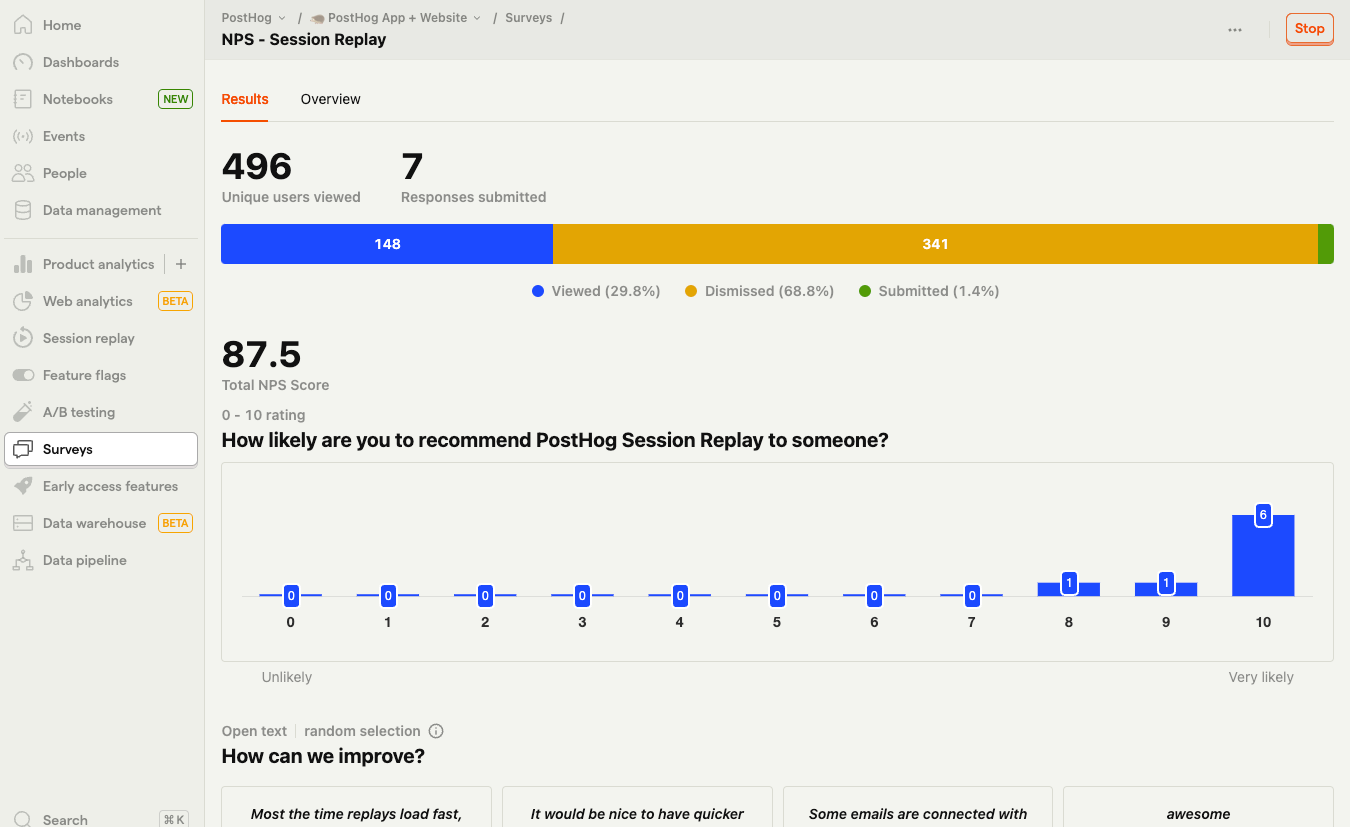
Task: Select the A/B testing menu label
Action: click(79, 412)
